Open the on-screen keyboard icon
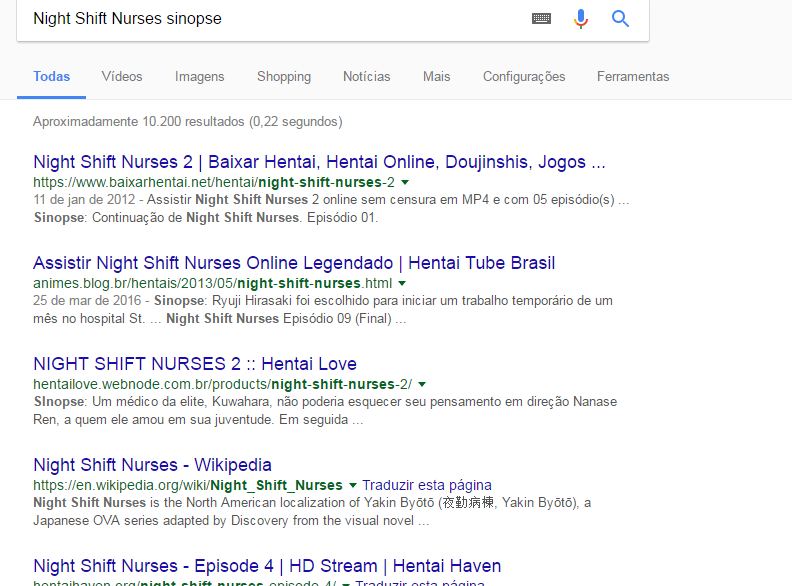This screenshot has width=792, height=586. pyautogui.click(x=541, y=19)
